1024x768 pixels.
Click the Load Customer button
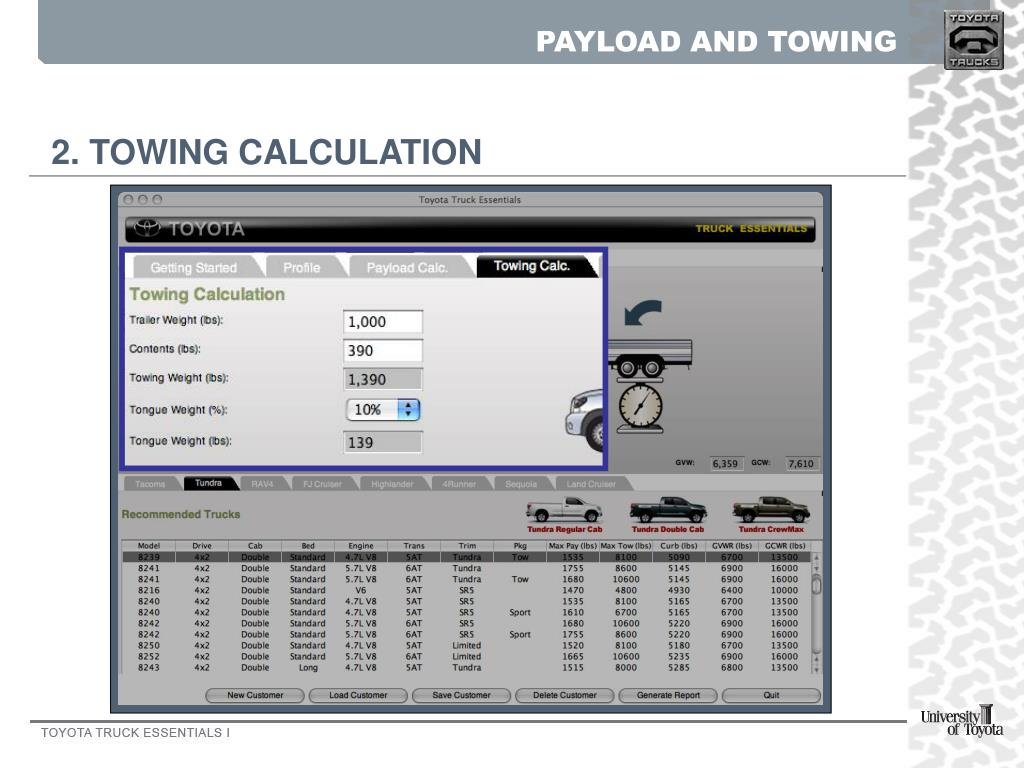[359, 696]
